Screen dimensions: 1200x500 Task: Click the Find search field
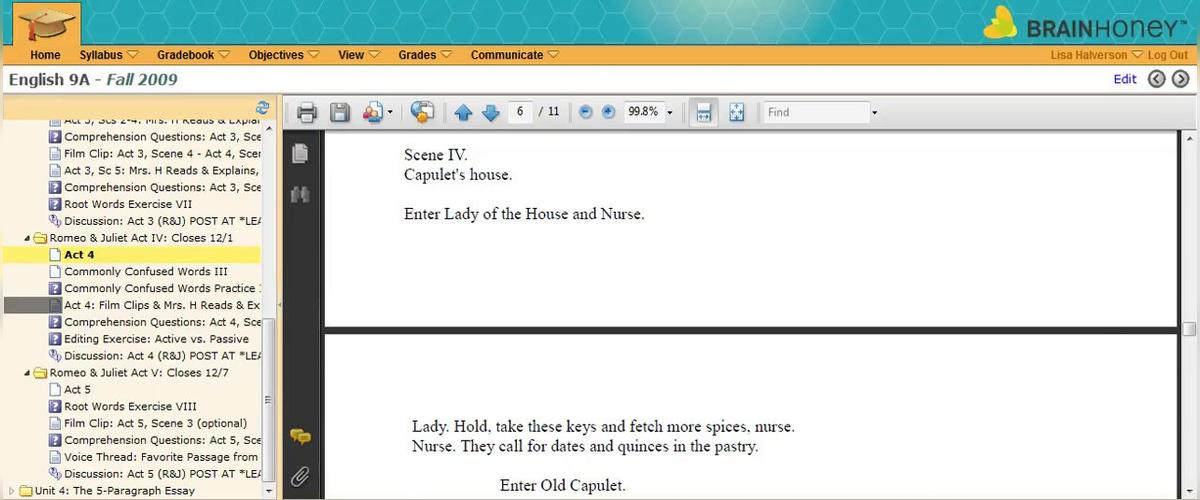pos(814,113)
